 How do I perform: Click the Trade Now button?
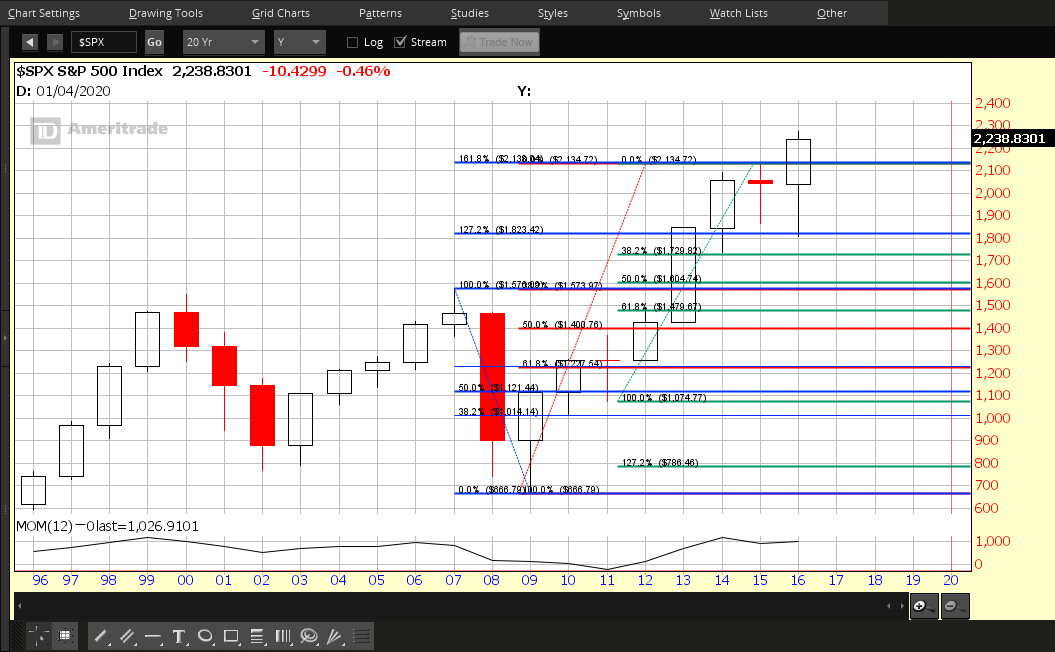point(499,42)
